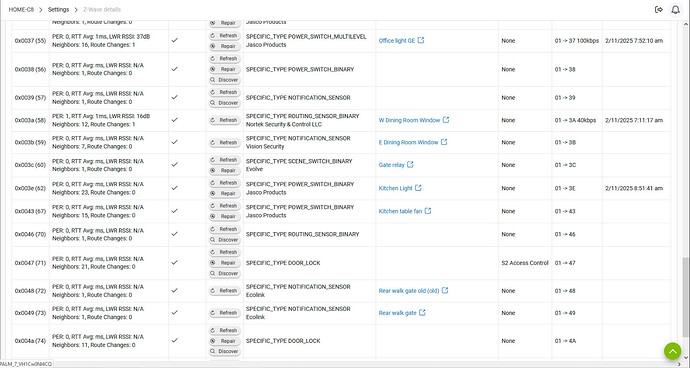Viewport: 690px width, 368px height.
Task: Refresh node 0x004a (74)
Action: pyautogui.click(x=224, y=330)
